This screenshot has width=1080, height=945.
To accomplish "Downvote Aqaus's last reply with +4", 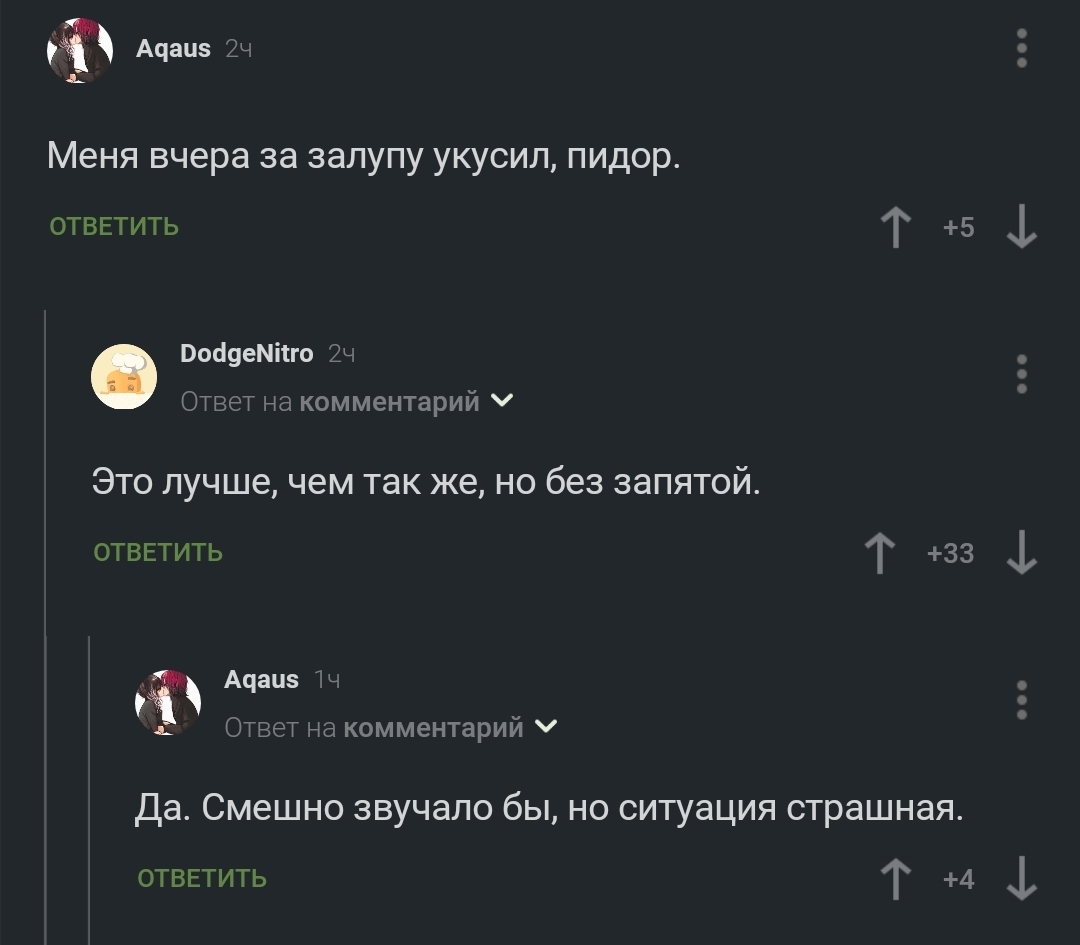I will (x=1021, y=878).
